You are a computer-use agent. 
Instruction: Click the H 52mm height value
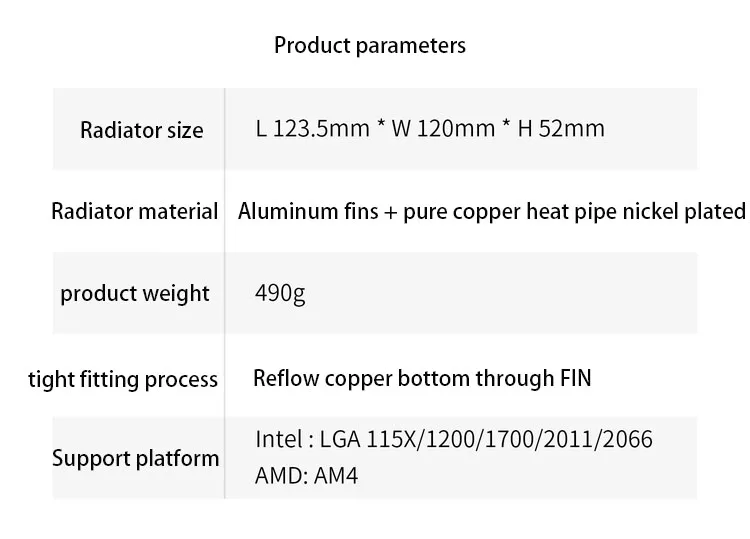tap(560, 129)
